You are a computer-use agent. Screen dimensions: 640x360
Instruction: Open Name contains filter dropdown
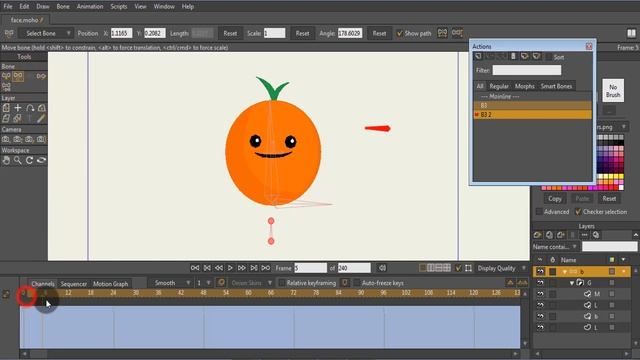point(555,247)
